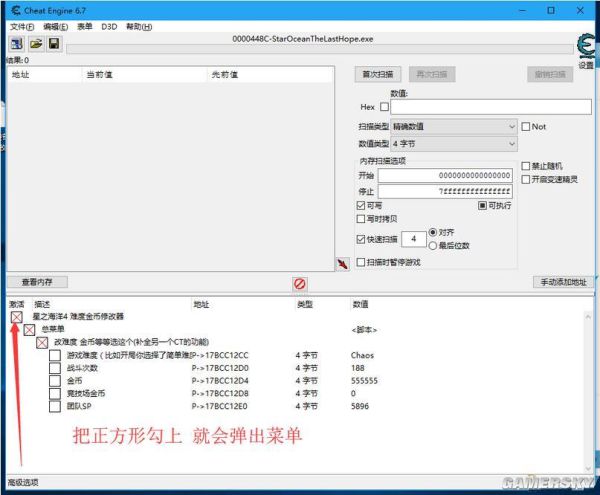
Task: Freeze the 金币 entry checkbox
Action: pos(55,381)
